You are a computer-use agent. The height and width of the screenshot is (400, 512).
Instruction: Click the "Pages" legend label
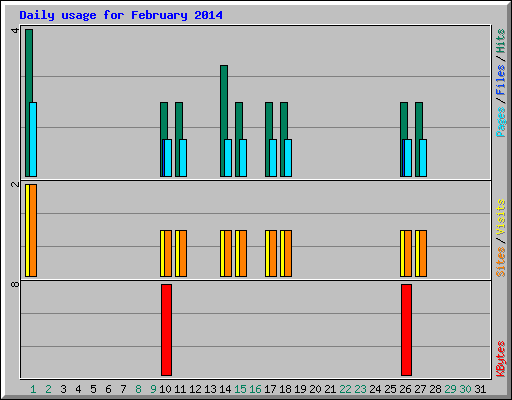click(x=501, y=122)
